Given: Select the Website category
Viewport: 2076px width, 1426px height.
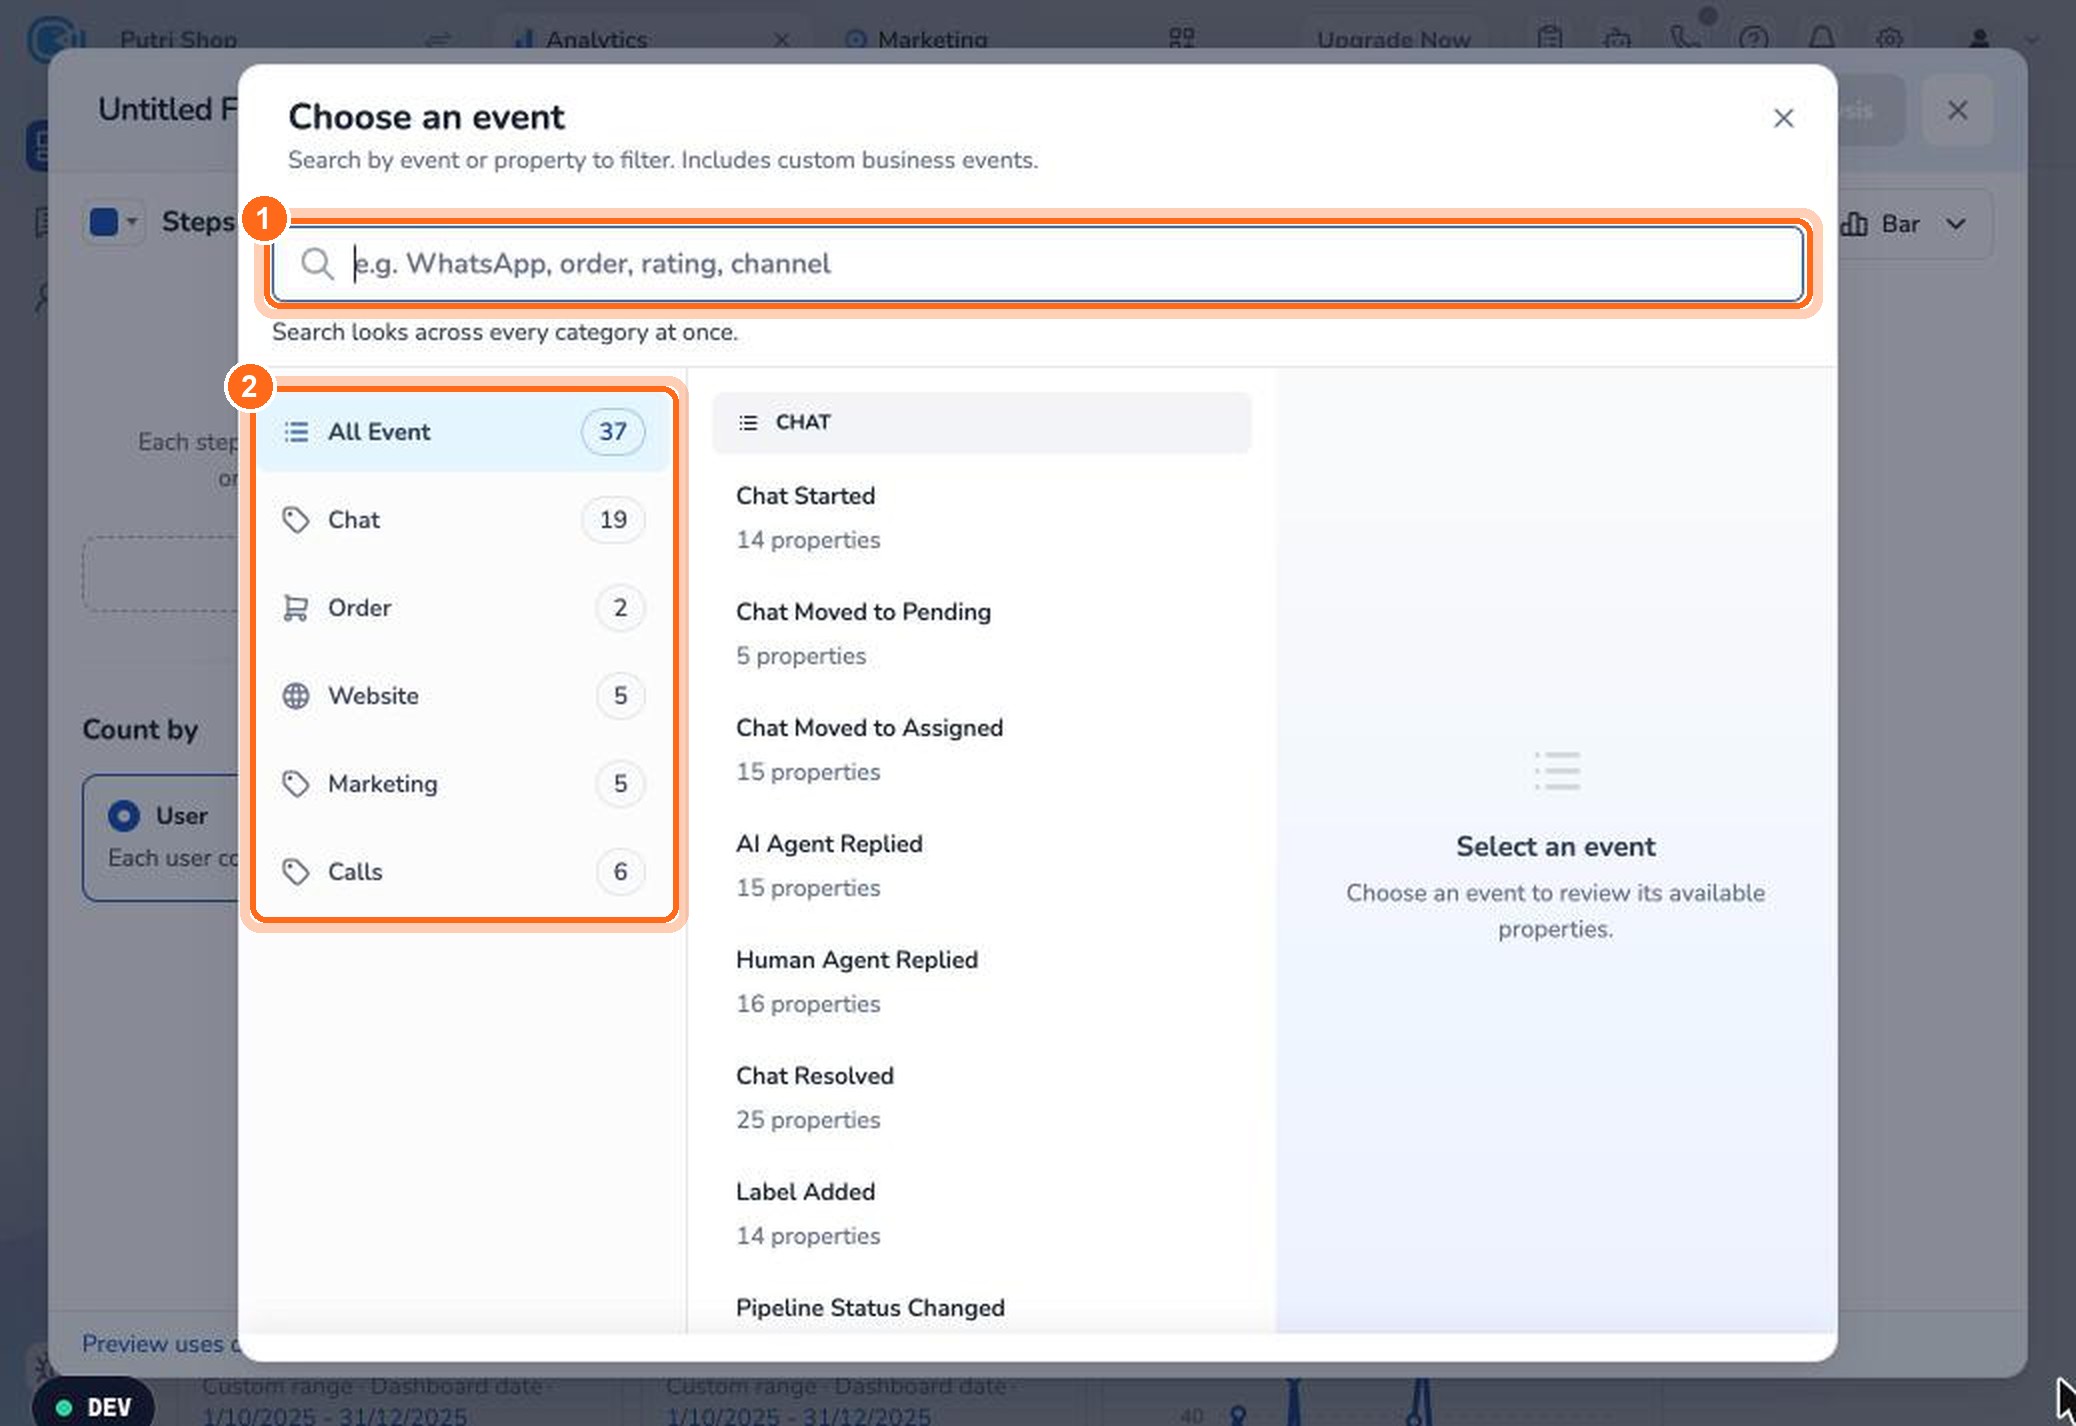Looking at the screenshot, I should [x=464, y=696].
